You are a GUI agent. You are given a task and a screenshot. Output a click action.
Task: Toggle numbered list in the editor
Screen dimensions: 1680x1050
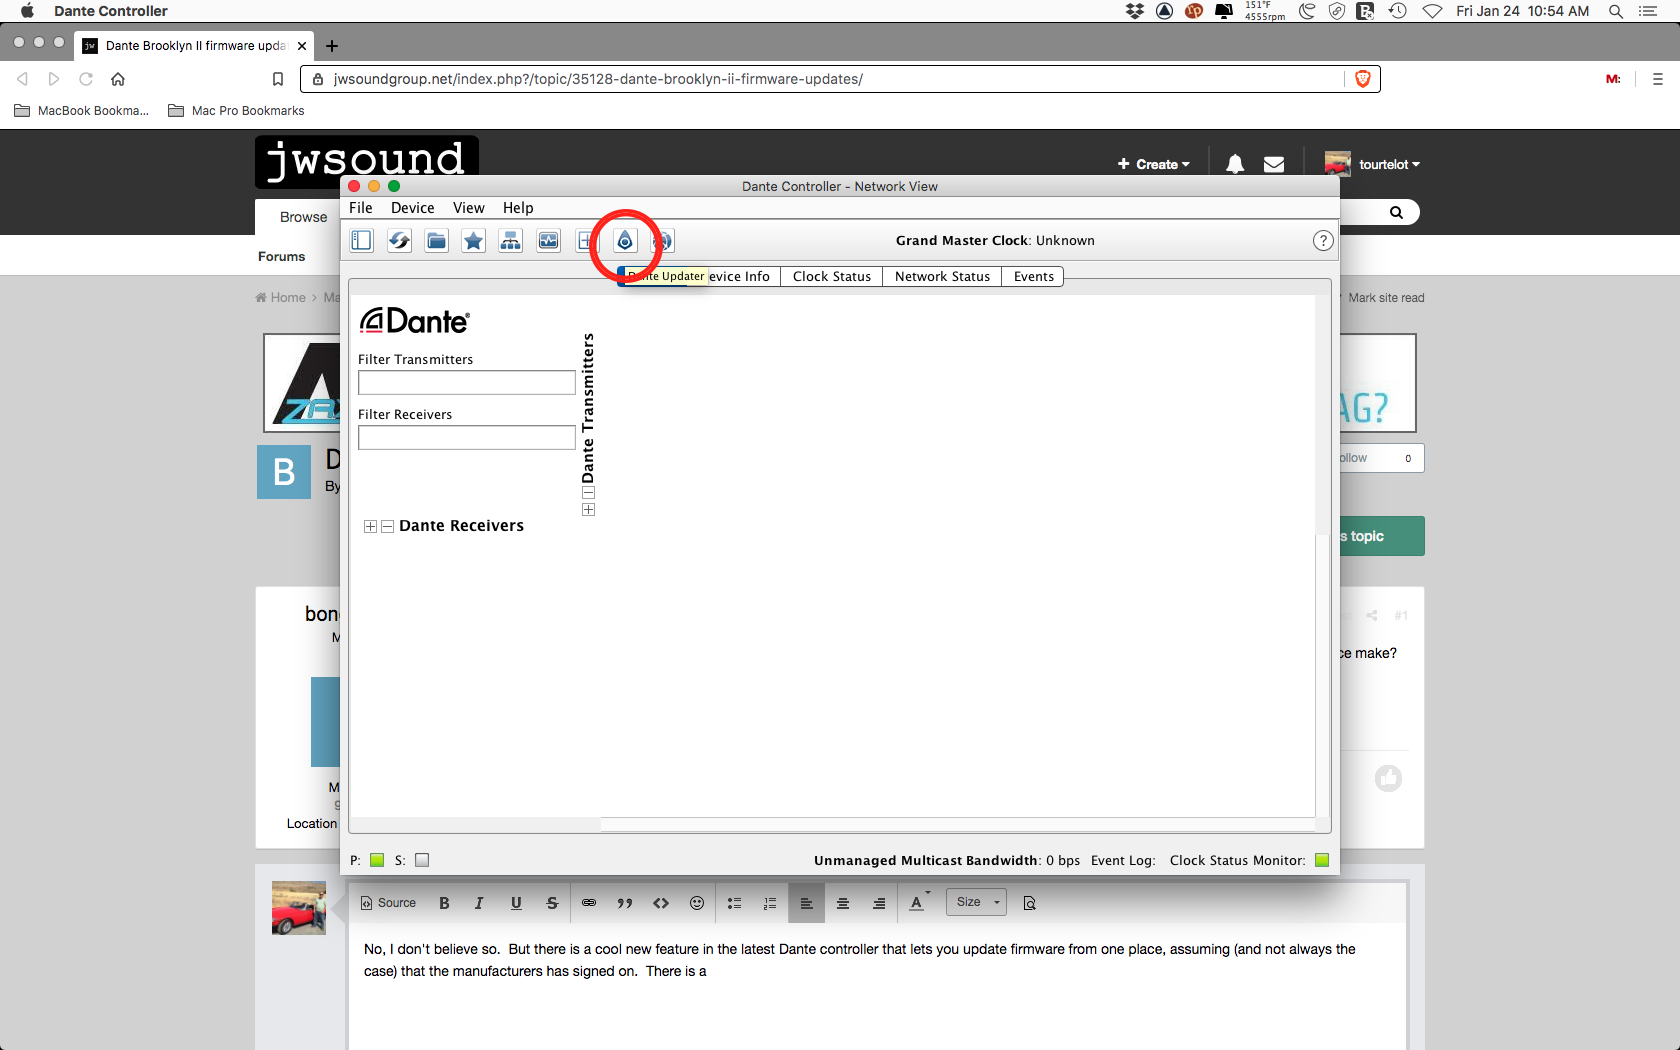tap(770, 903)
